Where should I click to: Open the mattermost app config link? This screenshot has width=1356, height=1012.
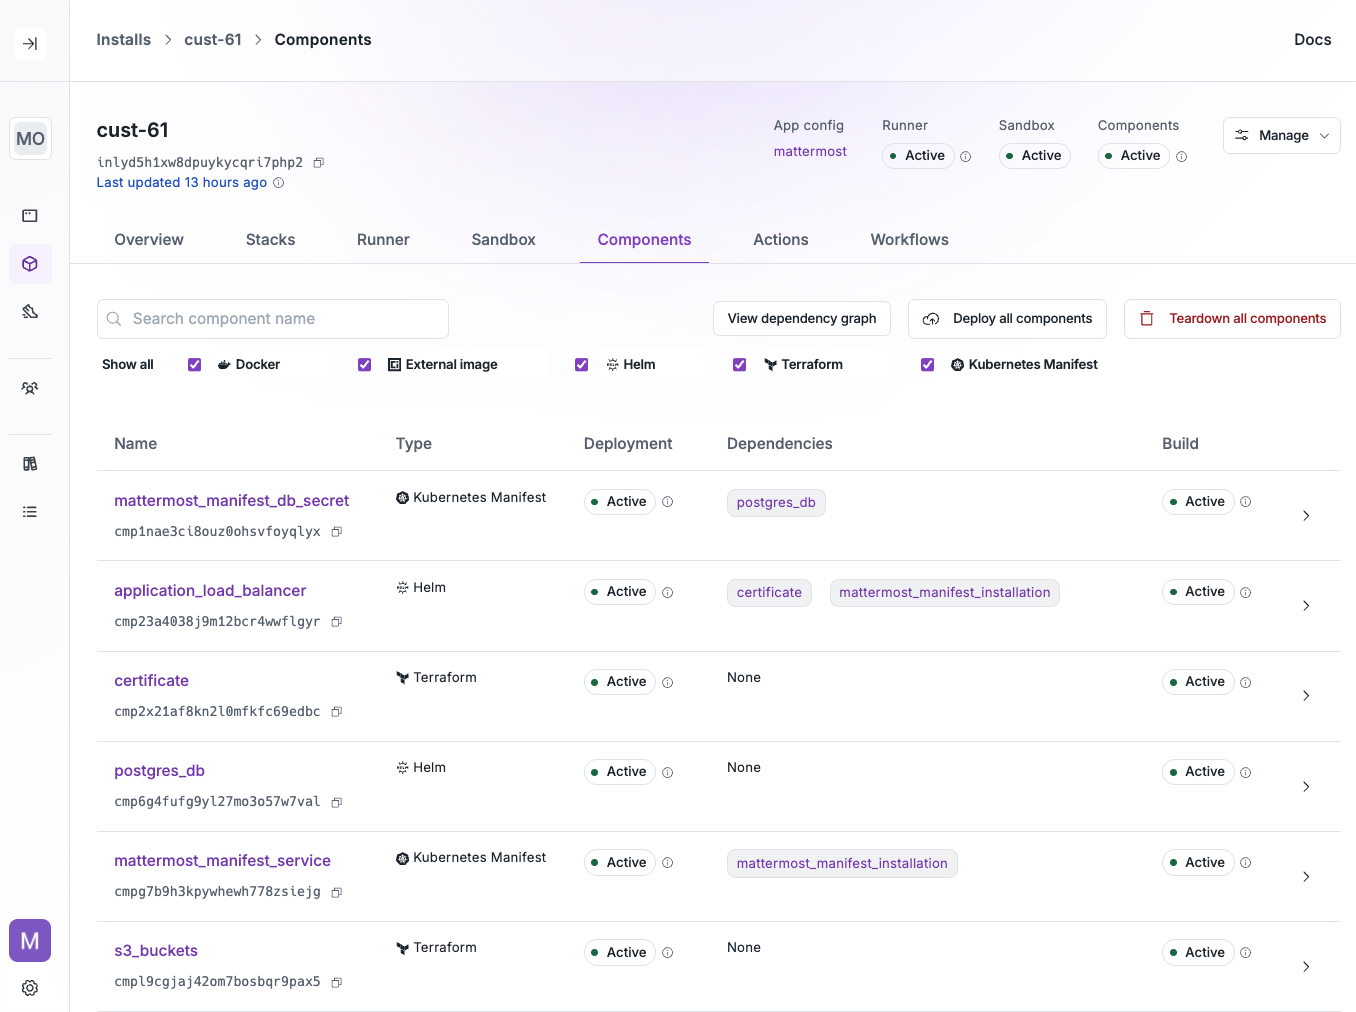(x=810, y=150)
